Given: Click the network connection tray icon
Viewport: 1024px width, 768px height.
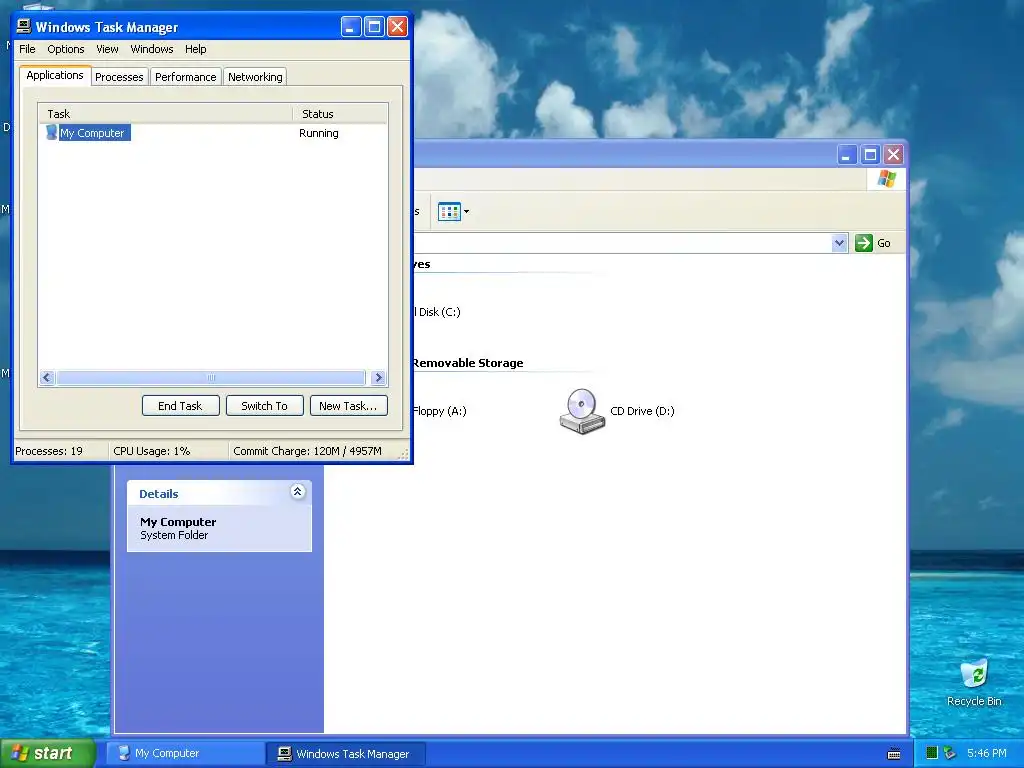Looking at the screenshot, I should click(950, 753).
